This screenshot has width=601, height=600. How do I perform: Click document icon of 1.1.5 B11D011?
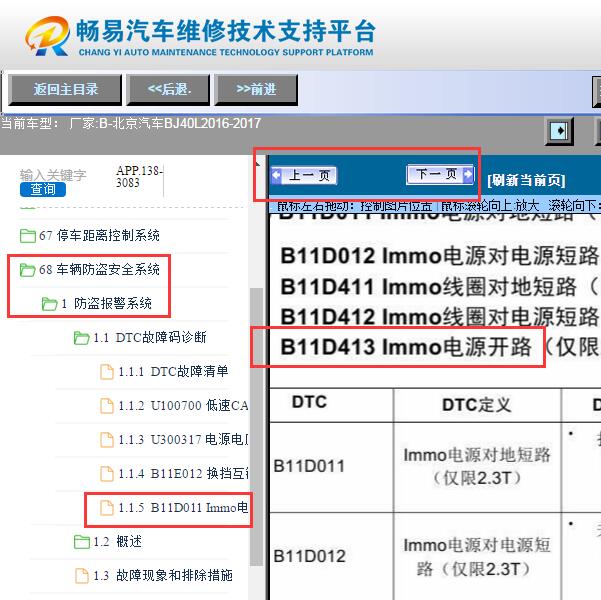pyautogui.click(x=107, y=508)
